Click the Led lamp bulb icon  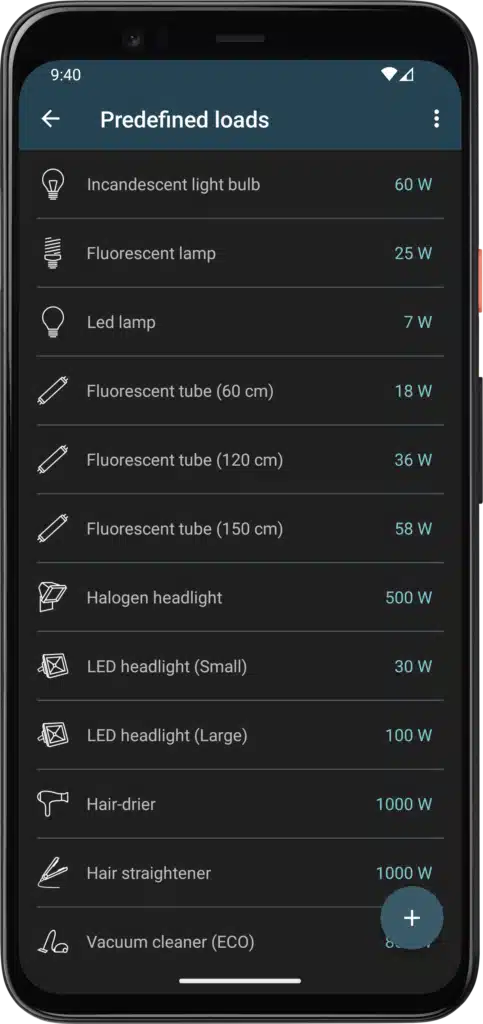53,322
